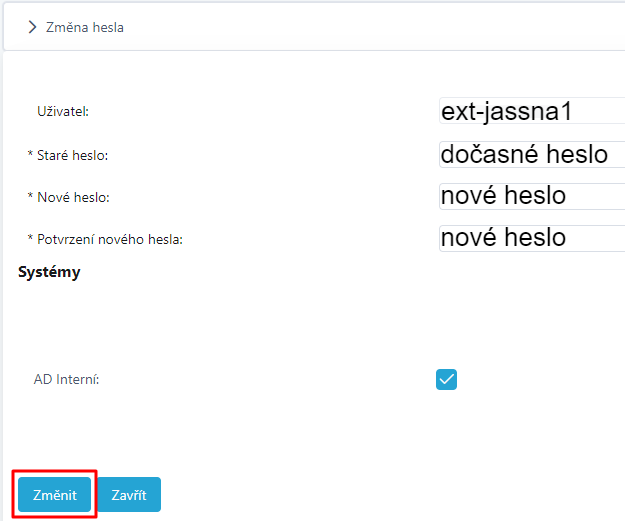Click the Nové heslo label
Viewport: 625px width, 521px height.
(x=73, y=197)
